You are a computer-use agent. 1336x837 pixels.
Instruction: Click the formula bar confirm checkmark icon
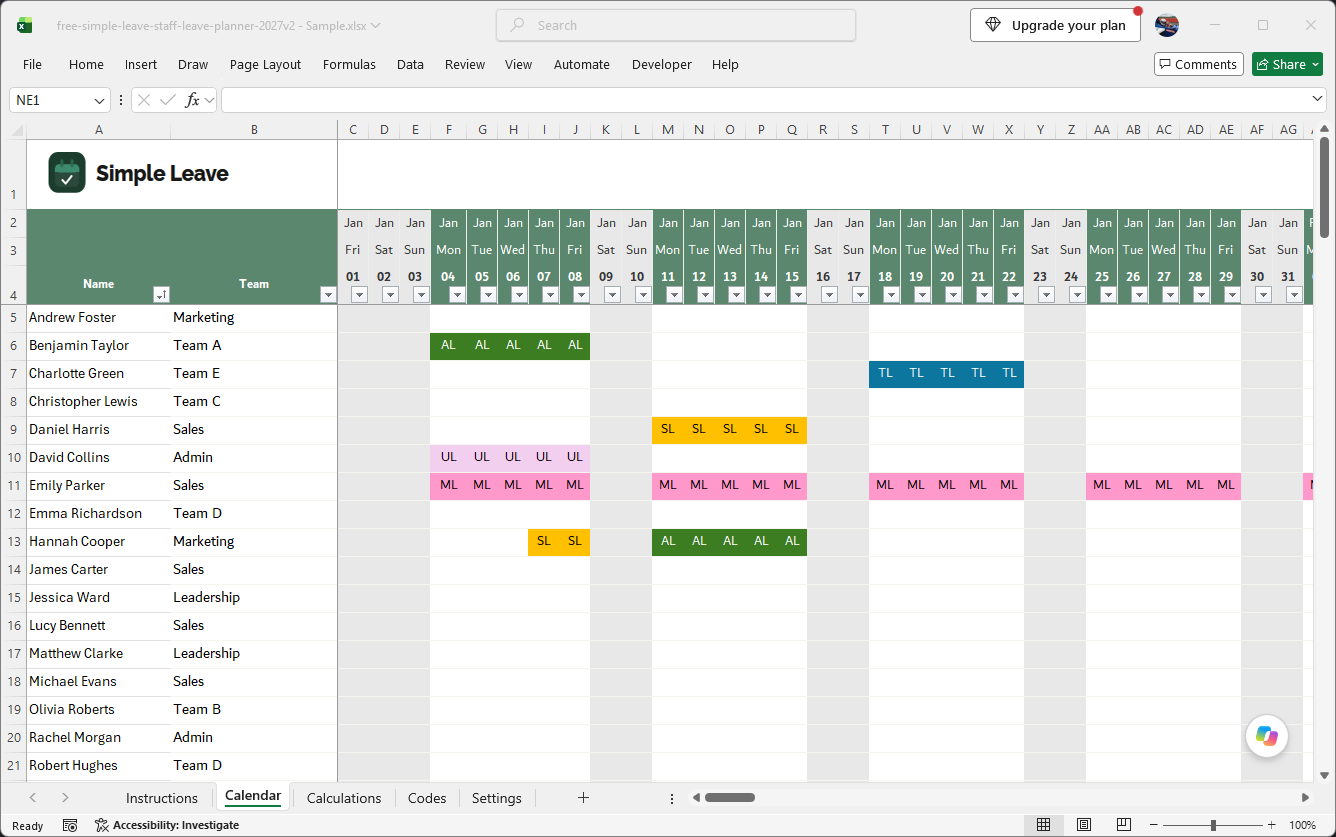168,100
